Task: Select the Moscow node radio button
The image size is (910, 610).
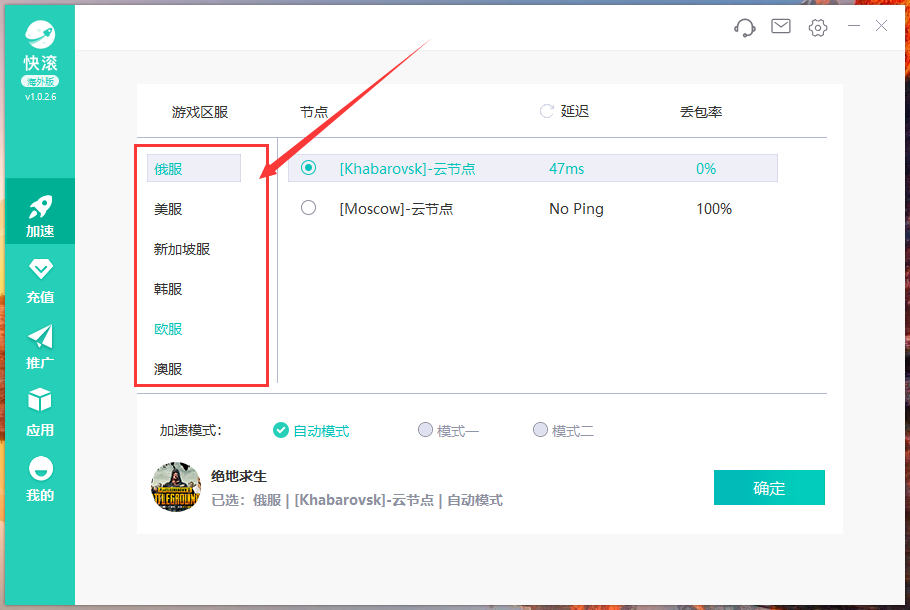Action: pos(309,208)
